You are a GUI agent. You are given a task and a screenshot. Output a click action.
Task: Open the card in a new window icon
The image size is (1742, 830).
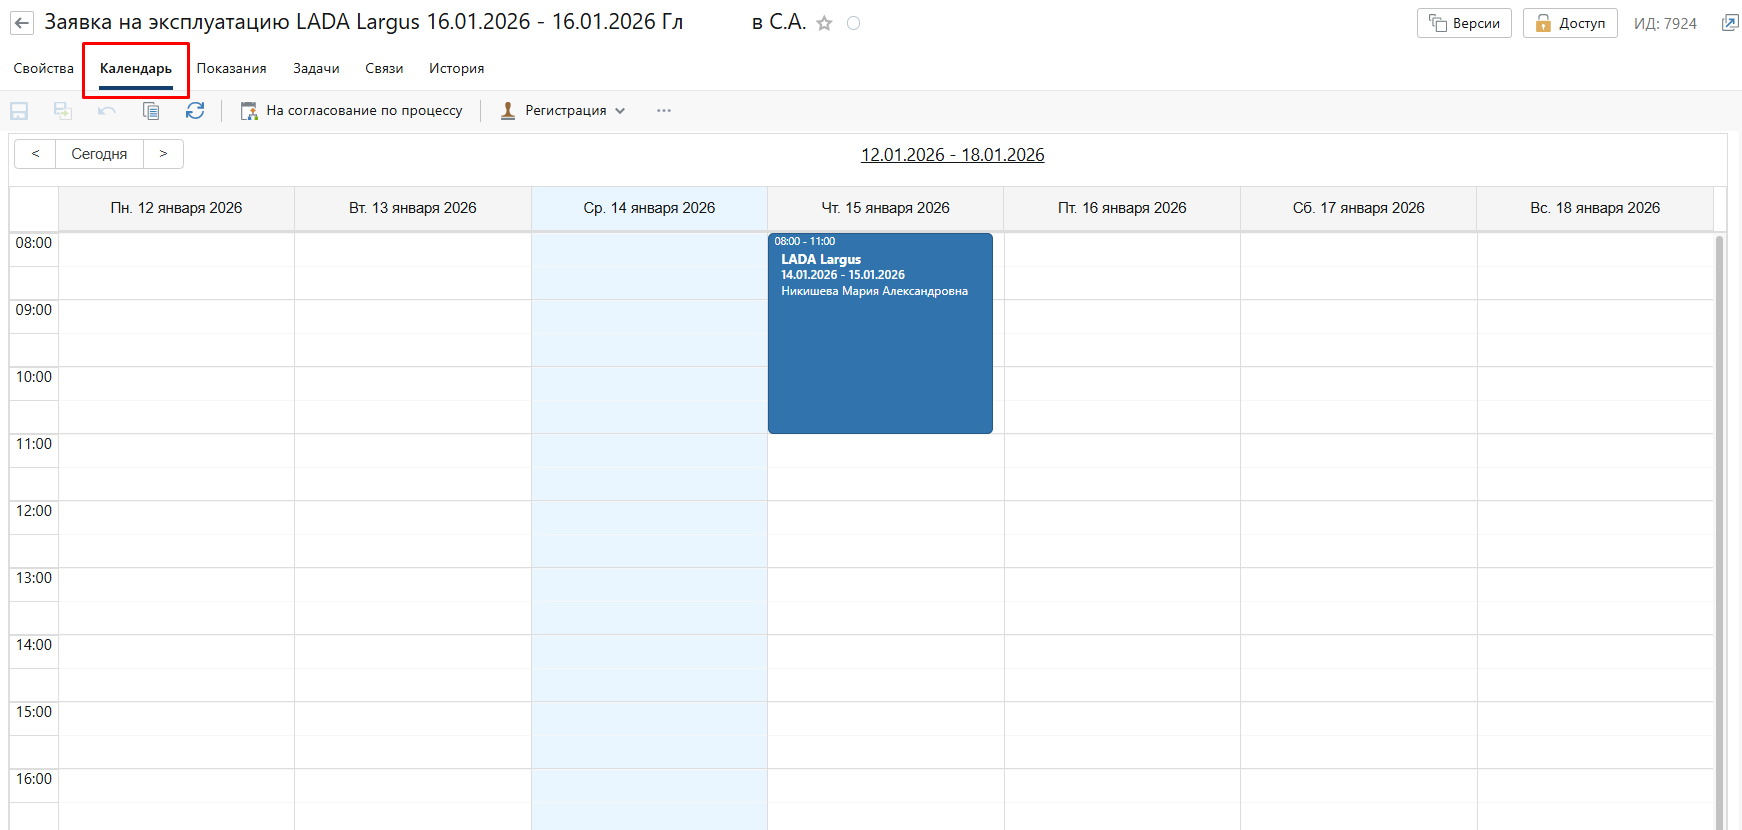click(x=1729, y=23)
